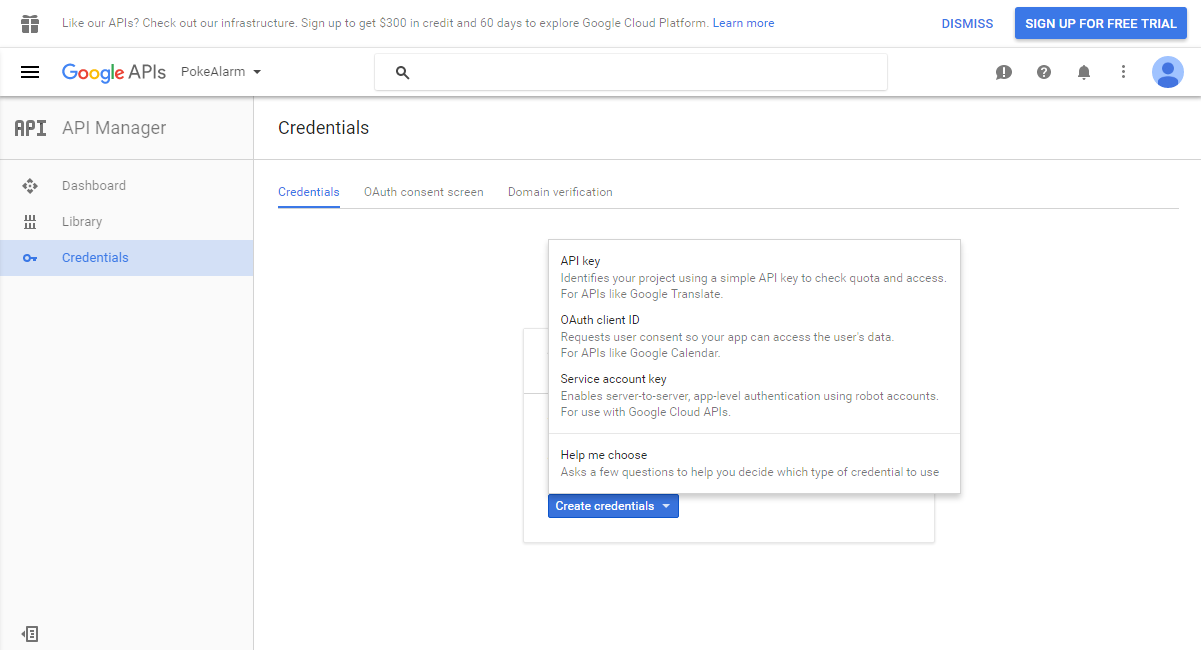Go to Dashboard in the sidebar

tap(126, 186)
